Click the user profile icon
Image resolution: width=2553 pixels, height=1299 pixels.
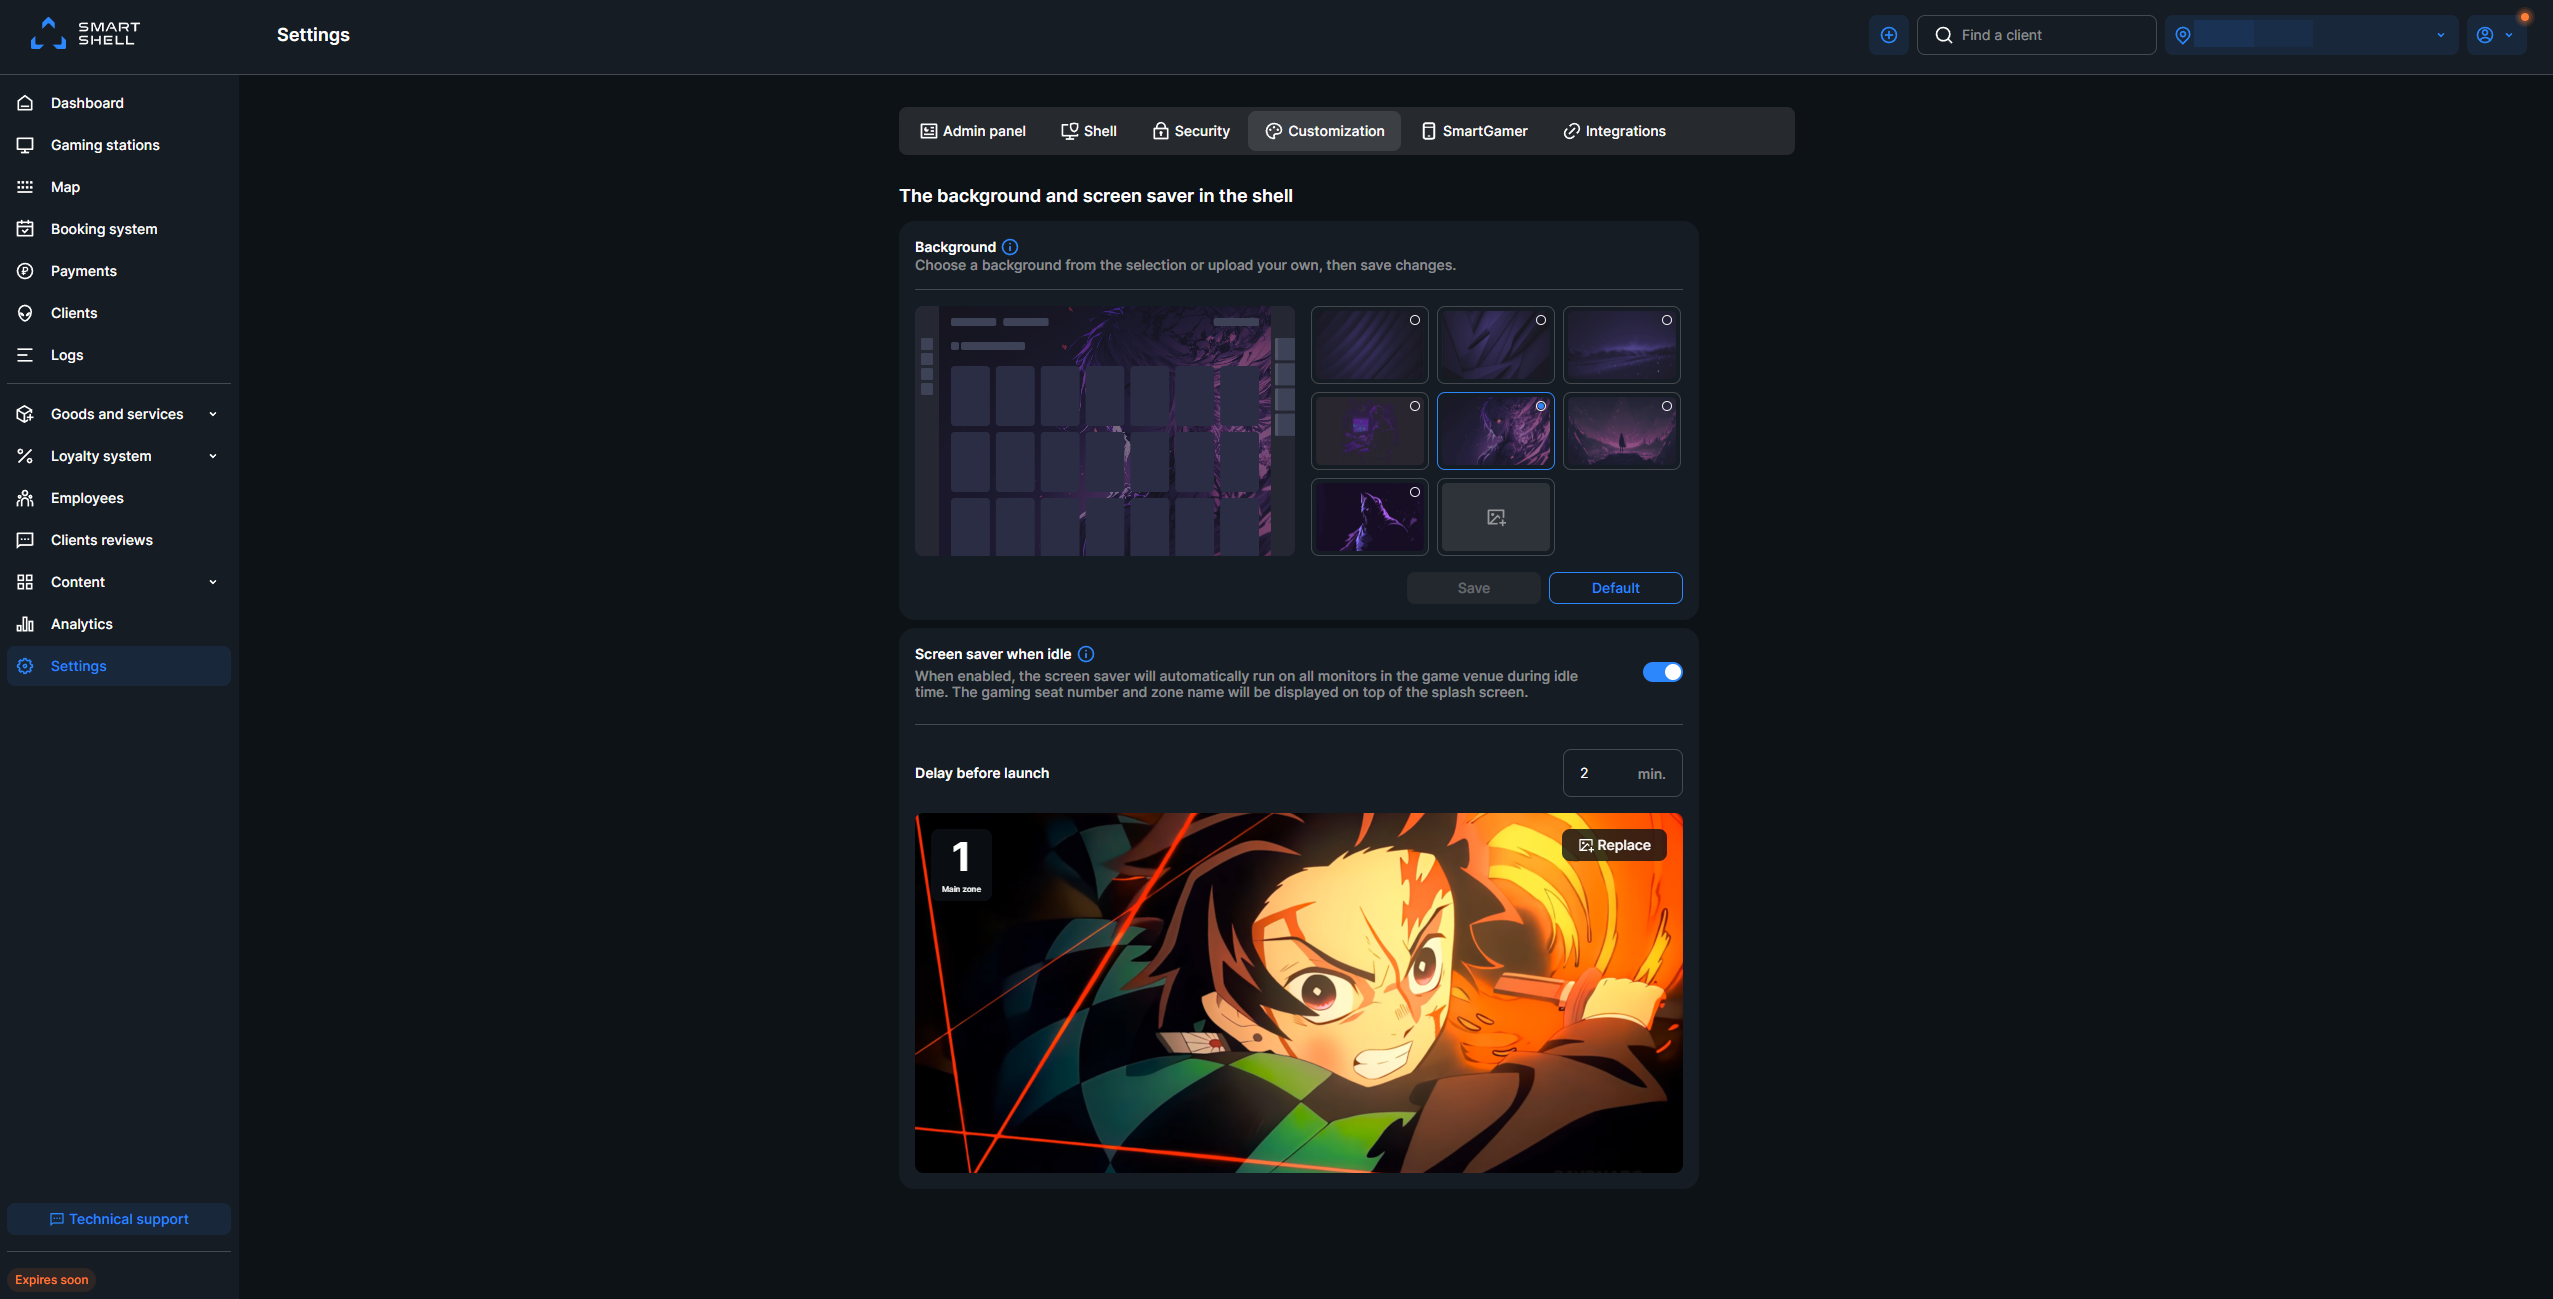point(2485,35)
